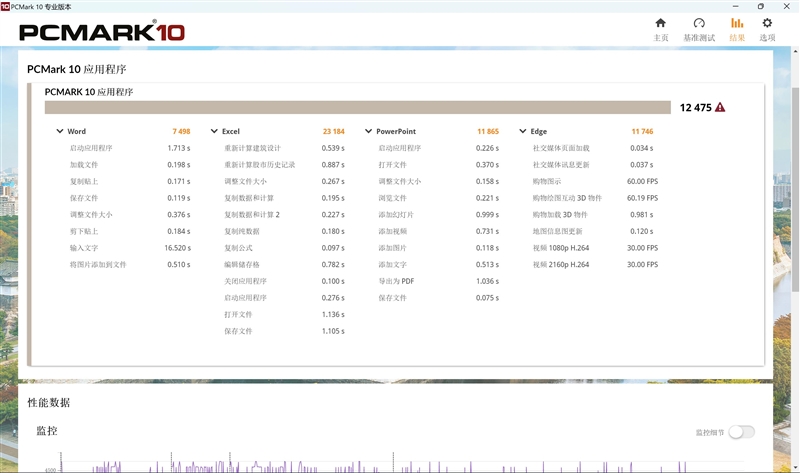This screenshot has width=800, height=473.
Task: Restore down the PCMark 10 window
Action: click(761, 6)
